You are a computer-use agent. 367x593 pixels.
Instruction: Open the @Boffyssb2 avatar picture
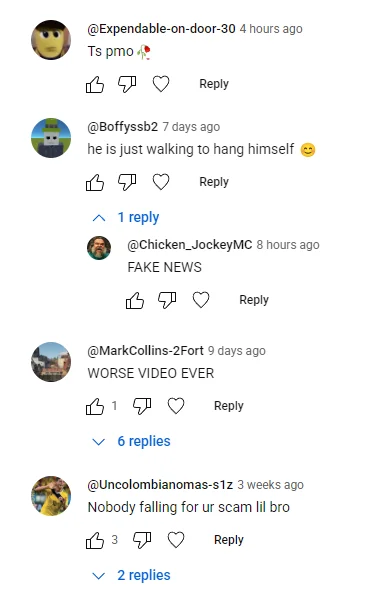tap(51, 138)
